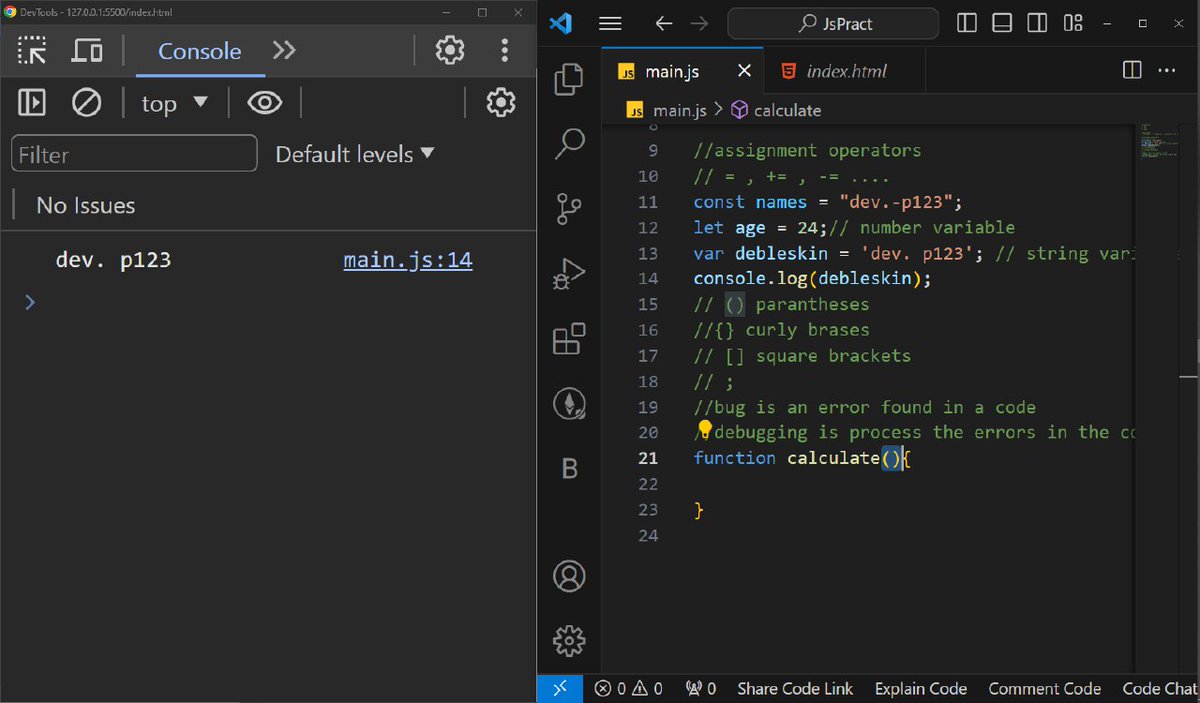Switch to the index.html editor tab
Screen dimensions: 1200x703
(845, 71)
